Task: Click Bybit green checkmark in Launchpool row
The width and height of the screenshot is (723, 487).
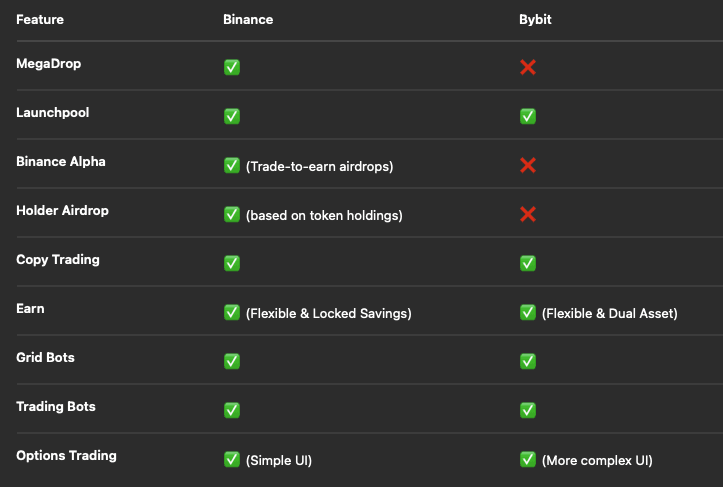Action: pyautogui.click(x=528, y=116)
